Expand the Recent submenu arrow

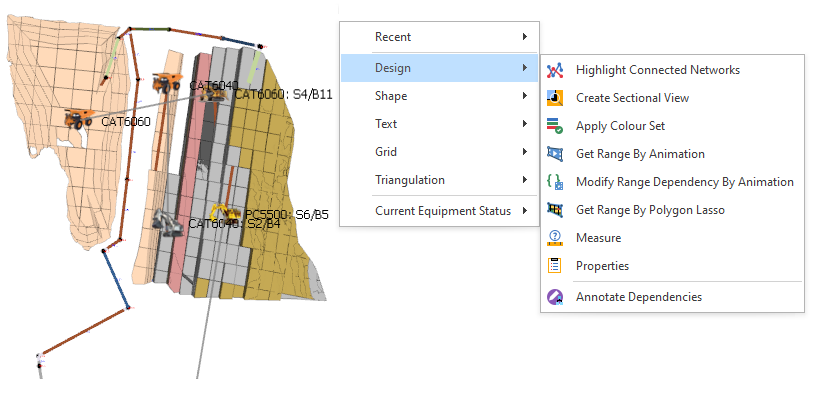click(525, 37)
